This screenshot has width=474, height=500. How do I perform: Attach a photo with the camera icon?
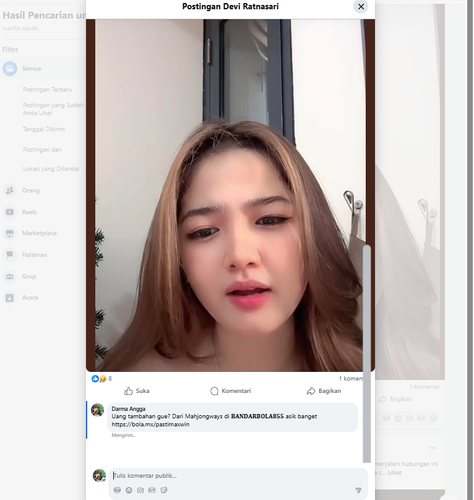point(140,490)
